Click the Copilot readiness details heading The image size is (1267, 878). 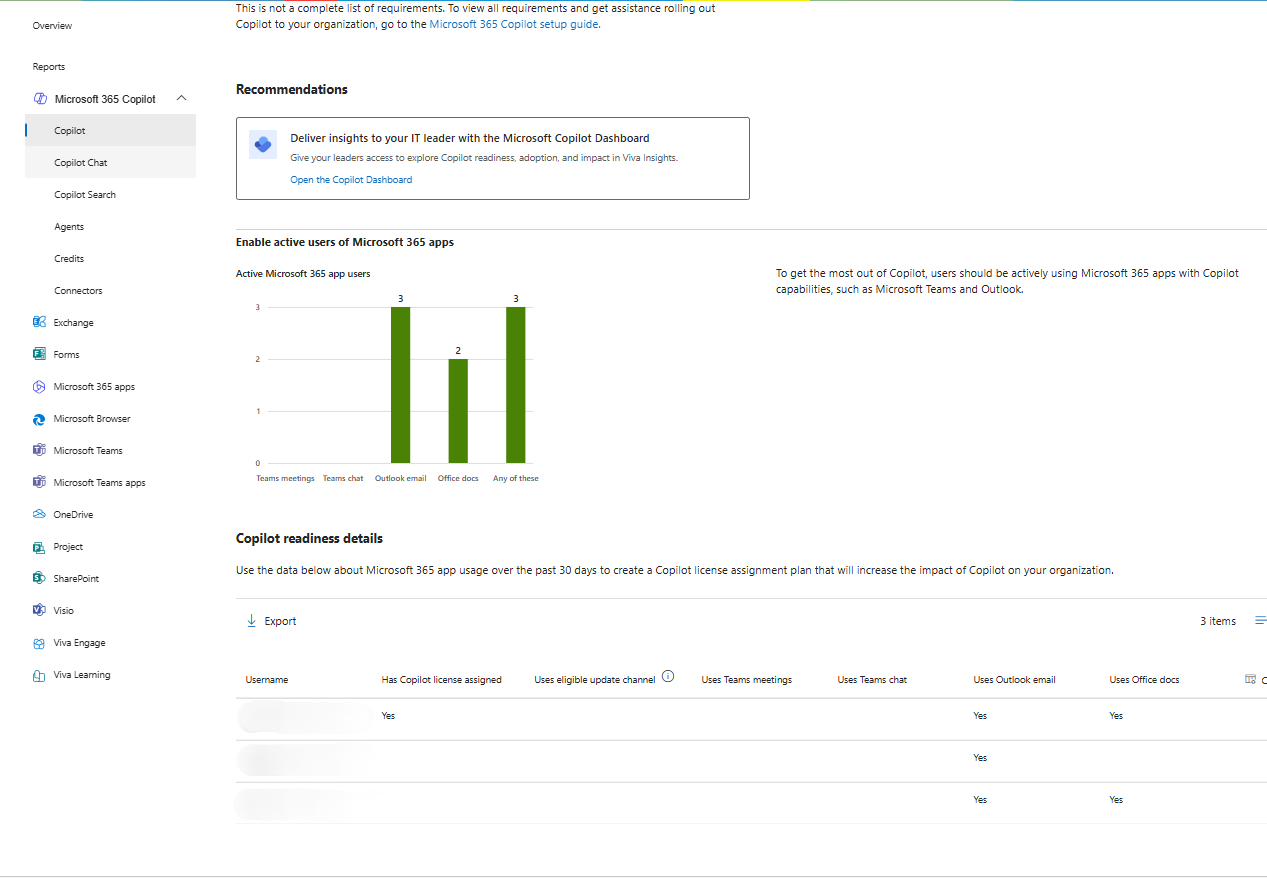(309, 538)
